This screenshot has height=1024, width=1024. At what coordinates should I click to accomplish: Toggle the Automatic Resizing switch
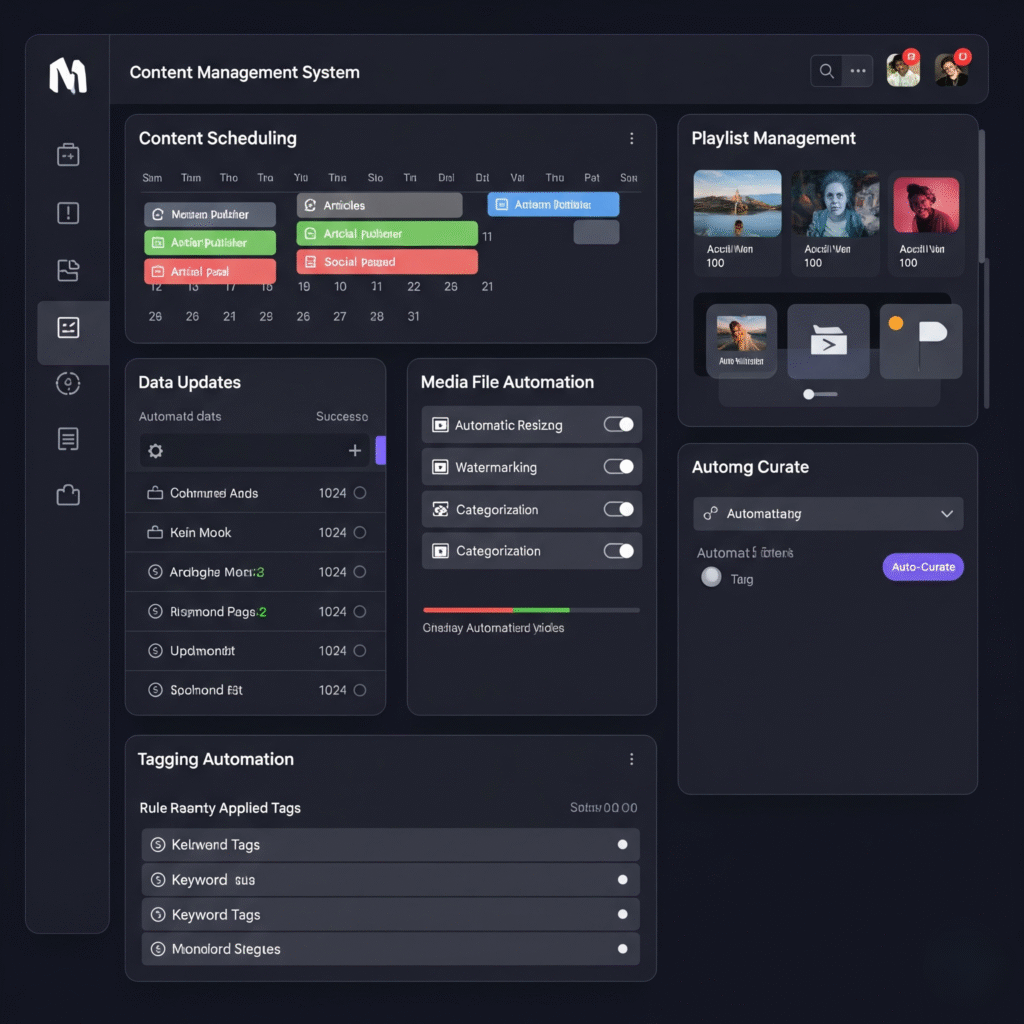pos(618,425)
